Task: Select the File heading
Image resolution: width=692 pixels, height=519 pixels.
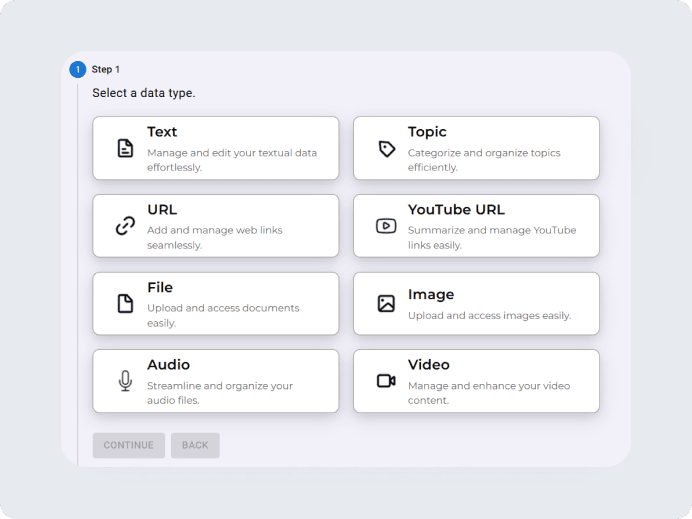Action: 160,287
